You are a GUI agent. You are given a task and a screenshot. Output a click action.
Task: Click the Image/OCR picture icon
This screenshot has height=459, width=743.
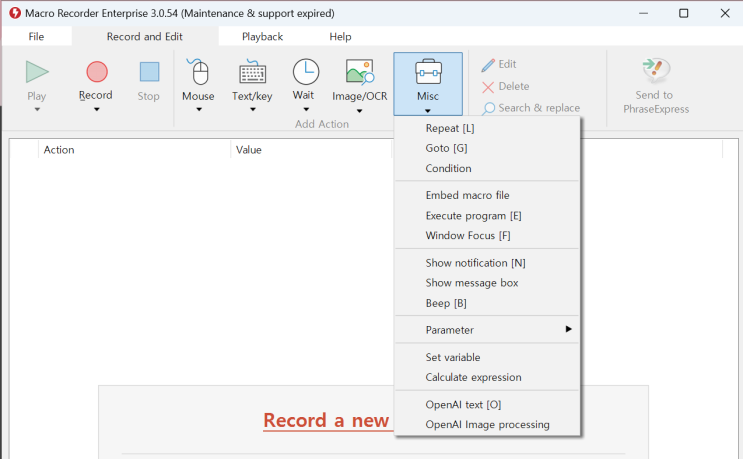[x=360, y=72]
